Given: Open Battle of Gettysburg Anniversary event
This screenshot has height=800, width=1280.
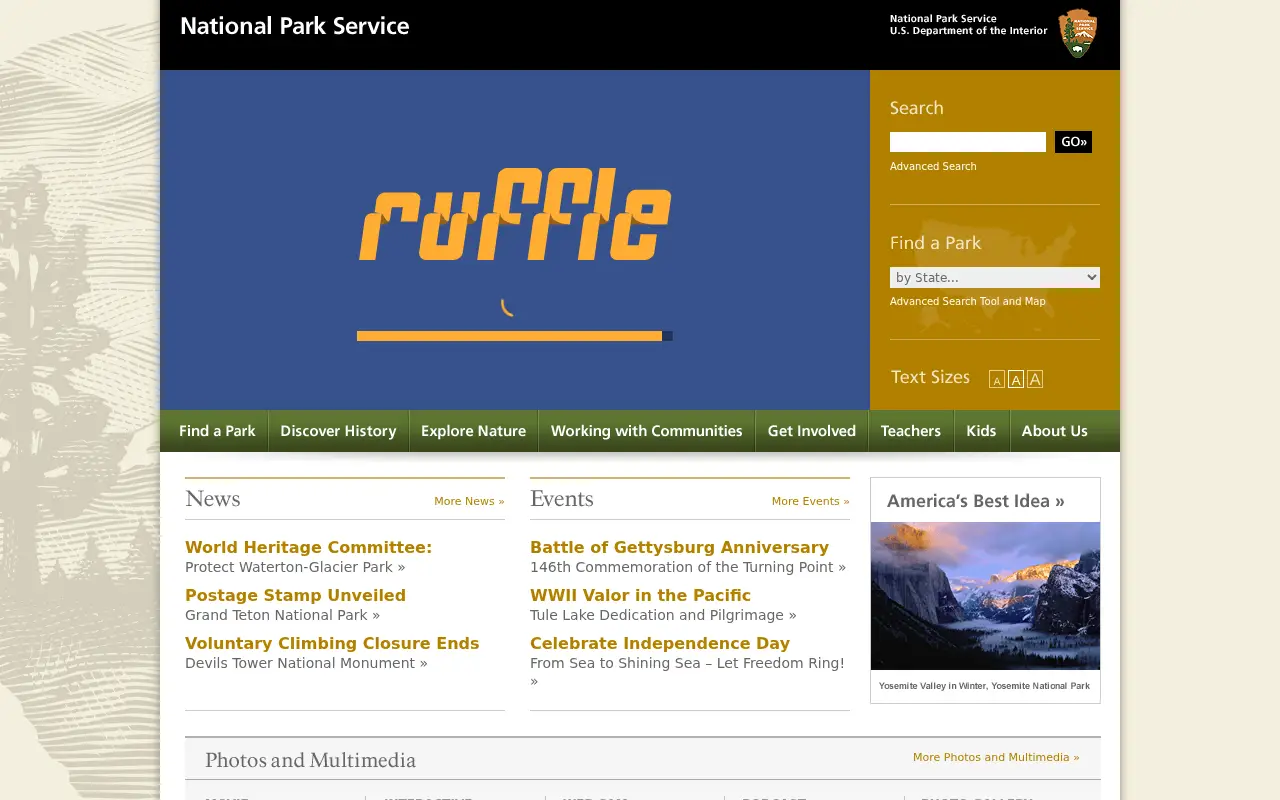Looking at the screenshot, I should 679,547.
